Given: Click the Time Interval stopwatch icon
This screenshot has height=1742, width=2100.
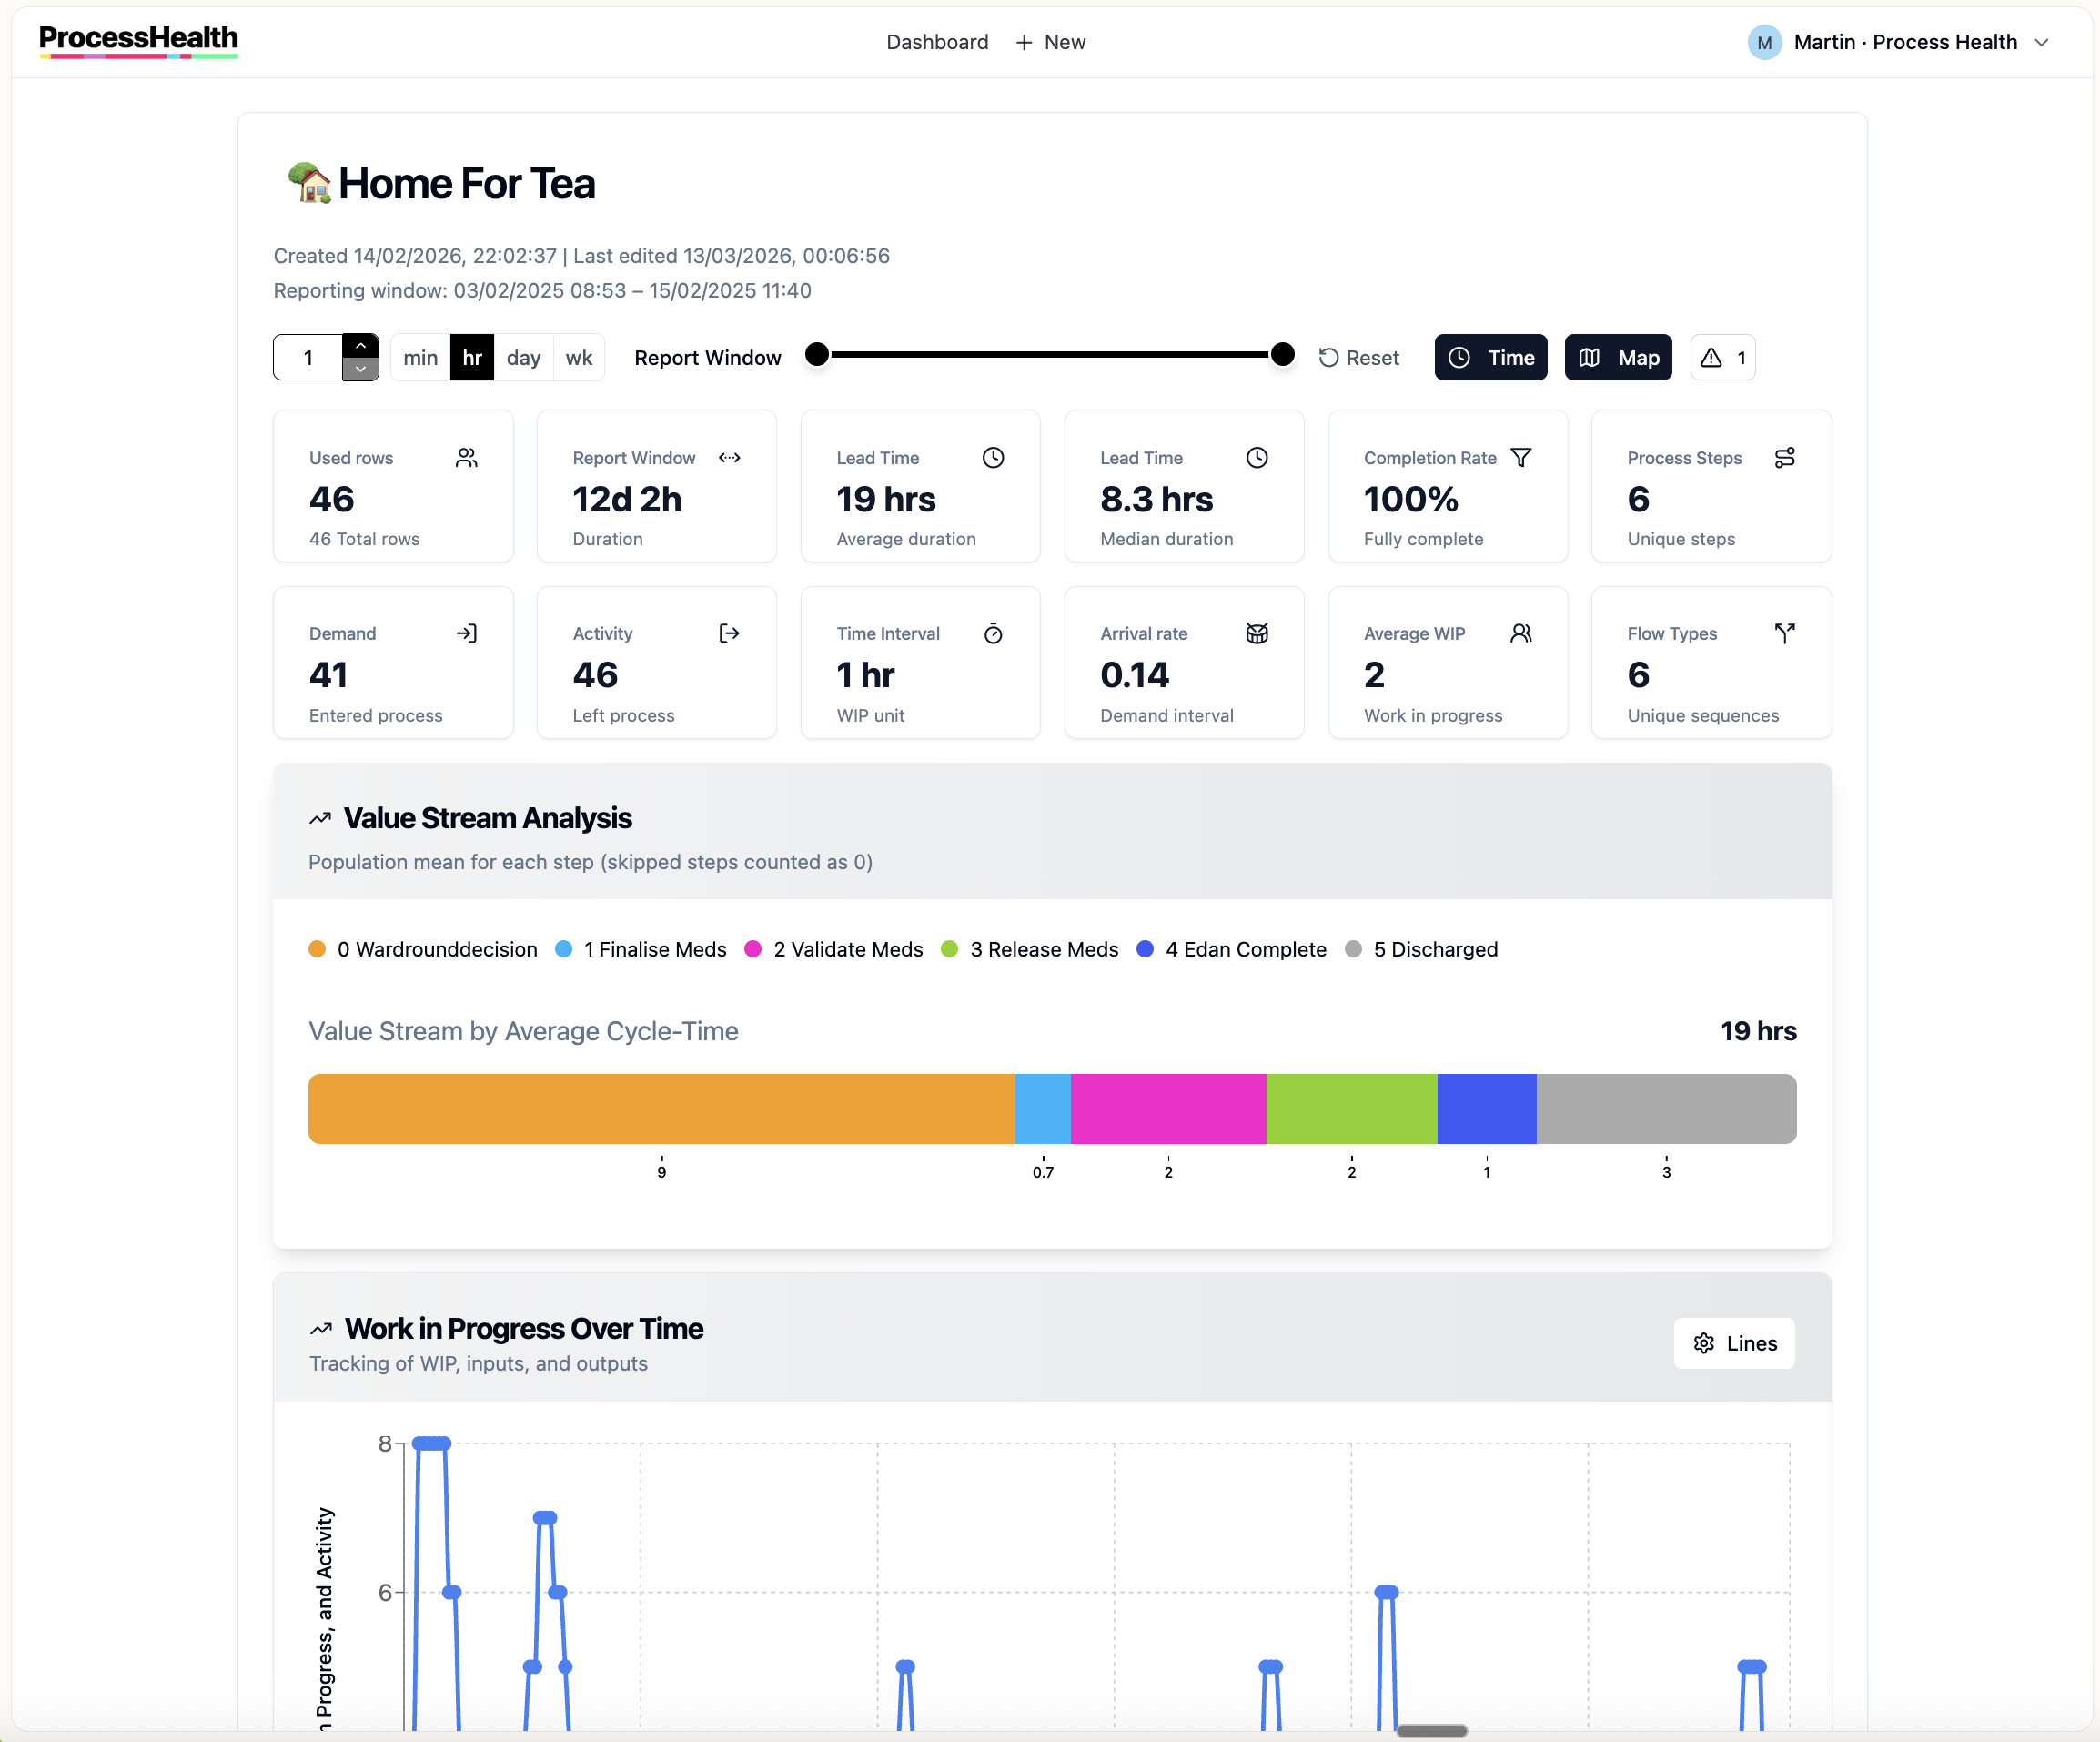Looking at the screenshot, I should point(993,633).
